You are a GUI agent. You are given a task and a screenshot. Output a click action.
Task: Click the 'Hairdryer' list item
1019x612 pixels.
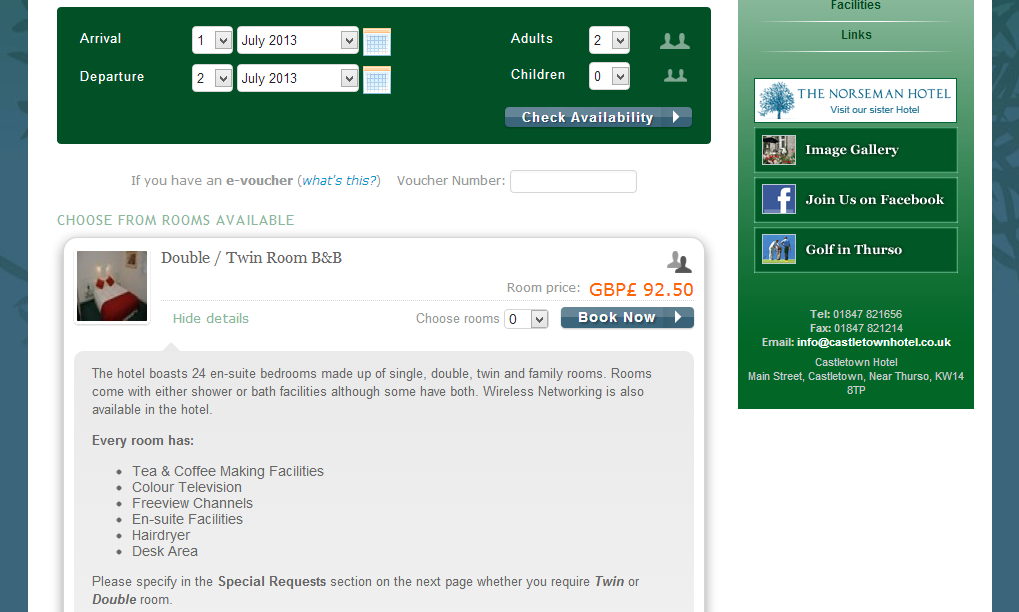point(161,535)
